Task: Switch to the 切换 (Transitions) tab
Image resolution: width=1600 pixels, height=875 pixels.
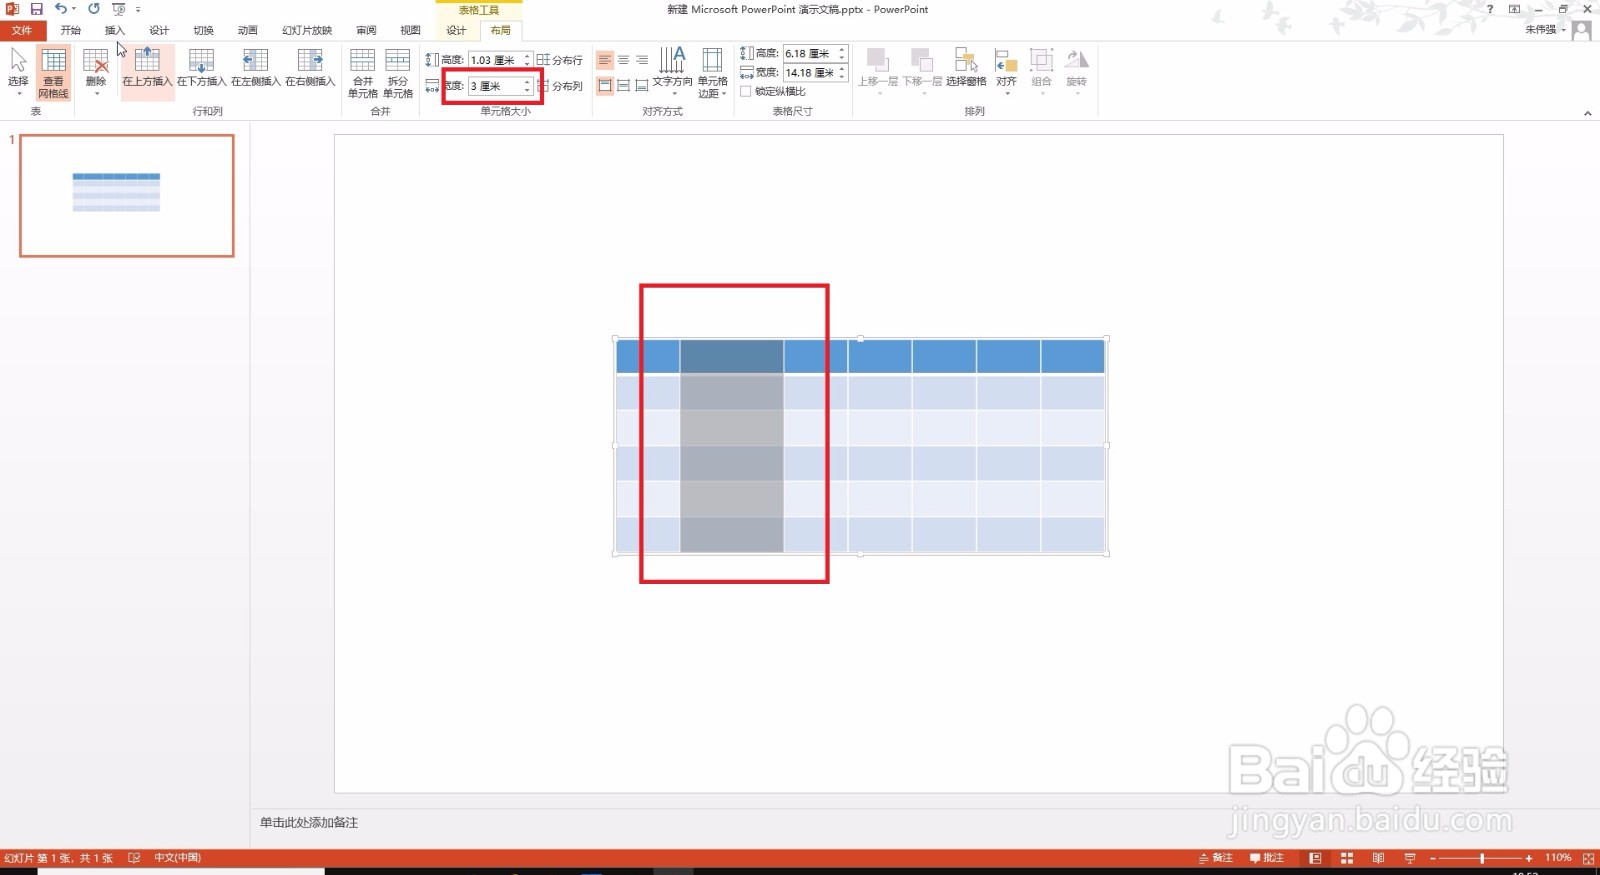Action: coord(203,30)
